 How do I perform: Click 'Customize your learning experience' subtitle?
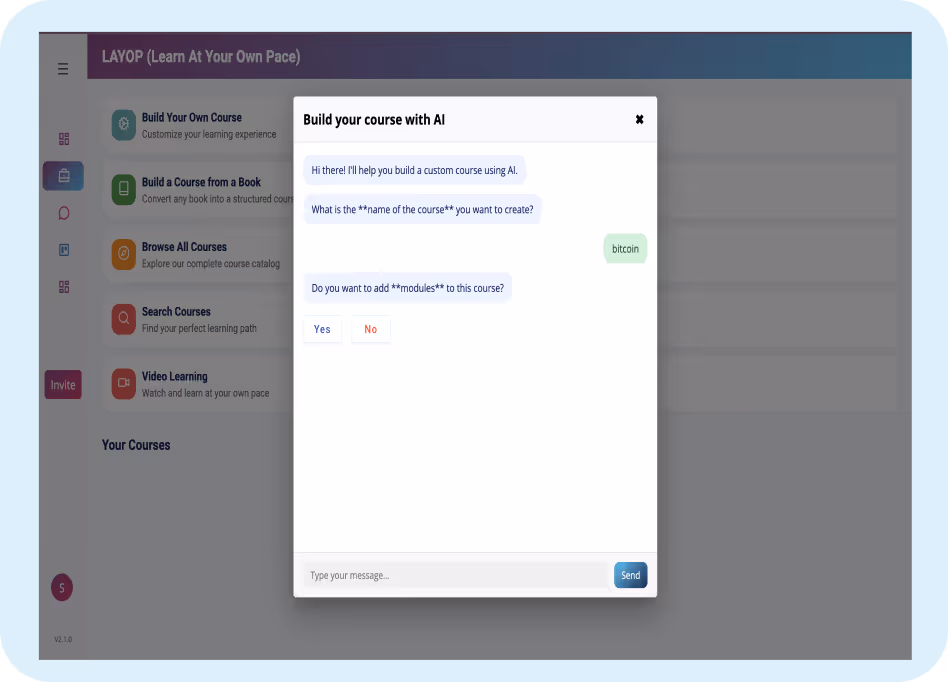click(209, 134)
